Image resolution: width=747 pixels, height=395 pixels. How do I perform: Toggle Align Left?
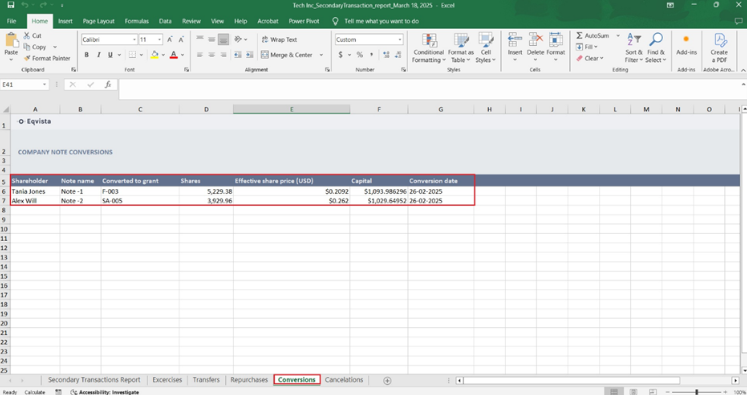(x=200, y=55)
